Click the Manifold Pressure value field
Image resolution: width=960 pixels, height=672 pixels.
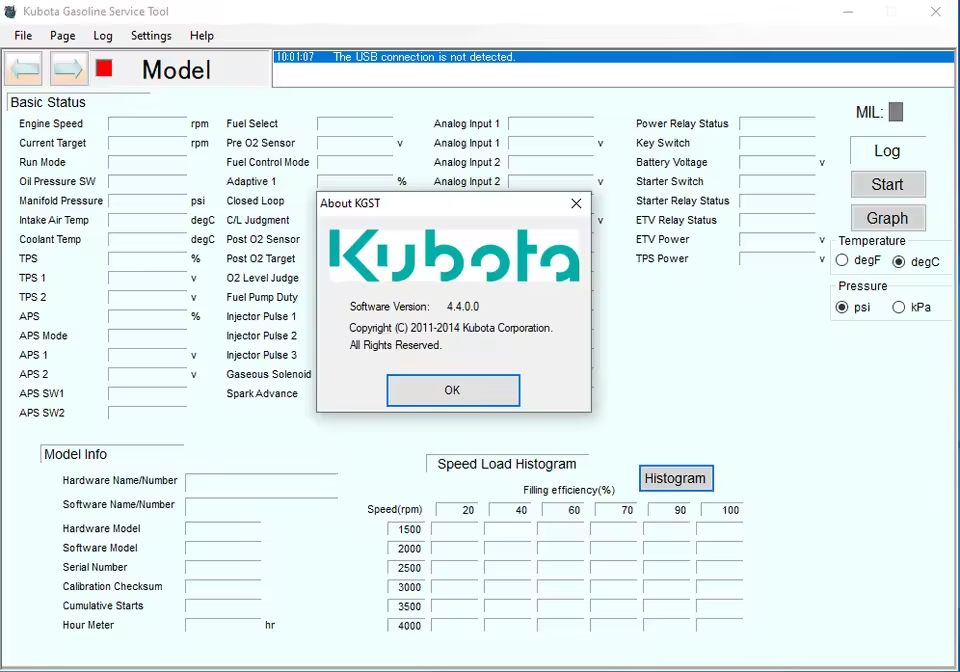148,201
